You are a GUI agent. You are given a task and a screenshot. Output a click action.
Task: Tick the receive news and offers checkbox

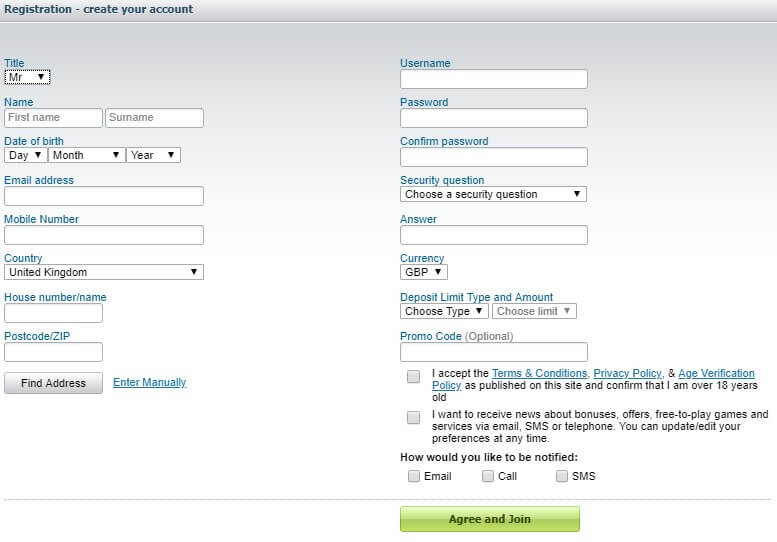click(414, 418)
